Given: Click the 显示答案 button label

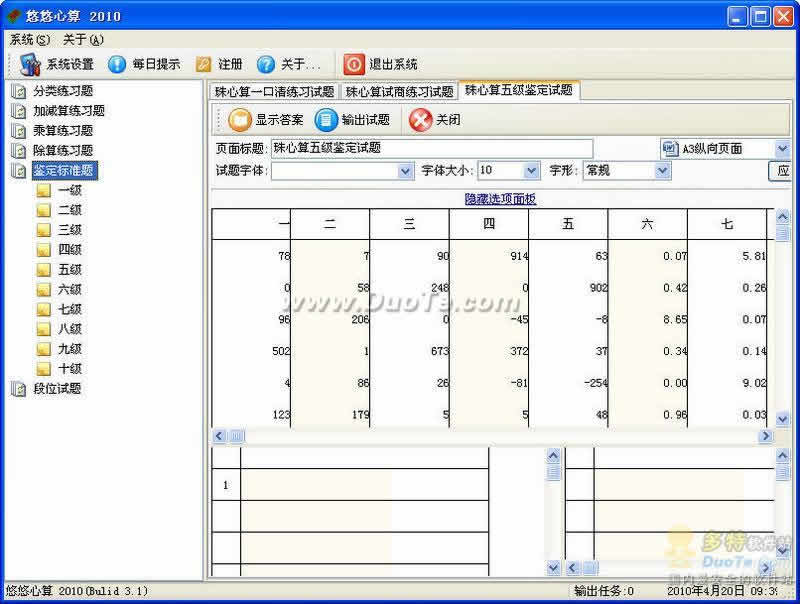Looking at the screenshot, I should coord(279,120).
